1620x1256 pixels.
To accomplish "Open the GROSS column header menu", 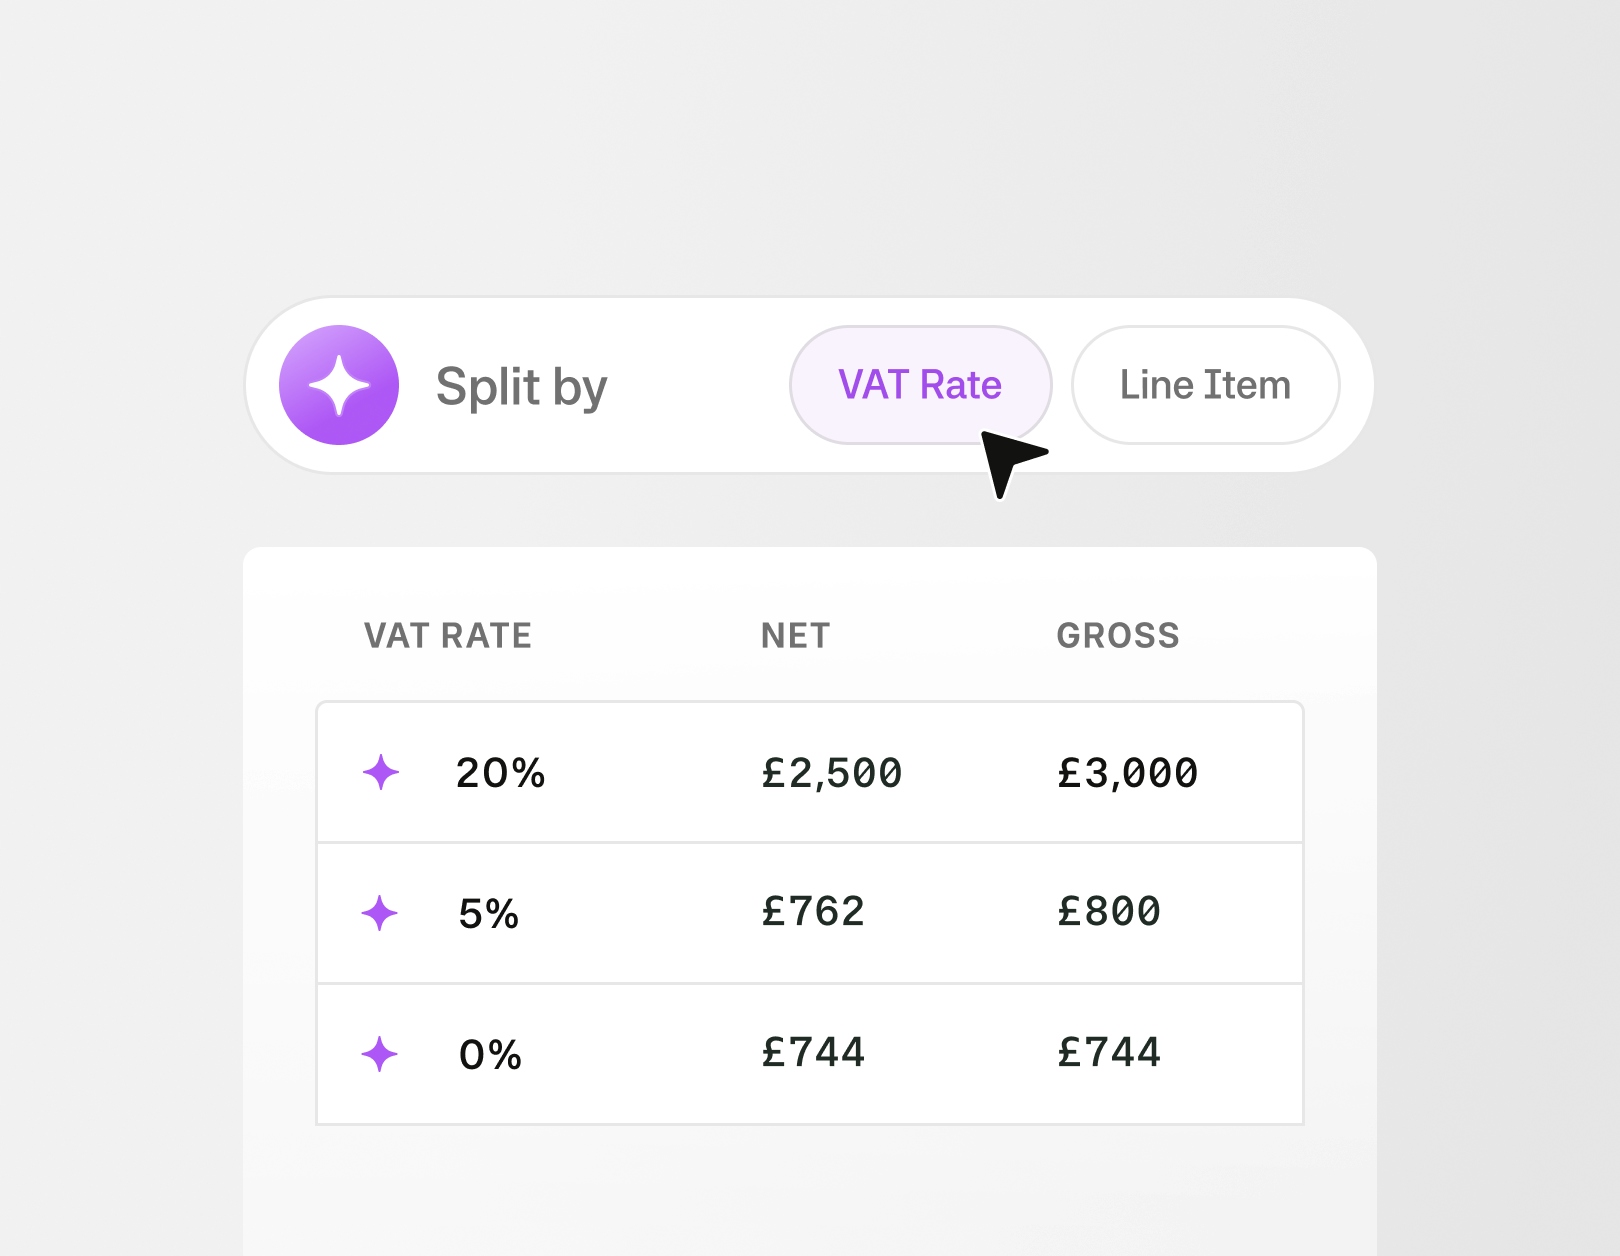I will 1118,635.
